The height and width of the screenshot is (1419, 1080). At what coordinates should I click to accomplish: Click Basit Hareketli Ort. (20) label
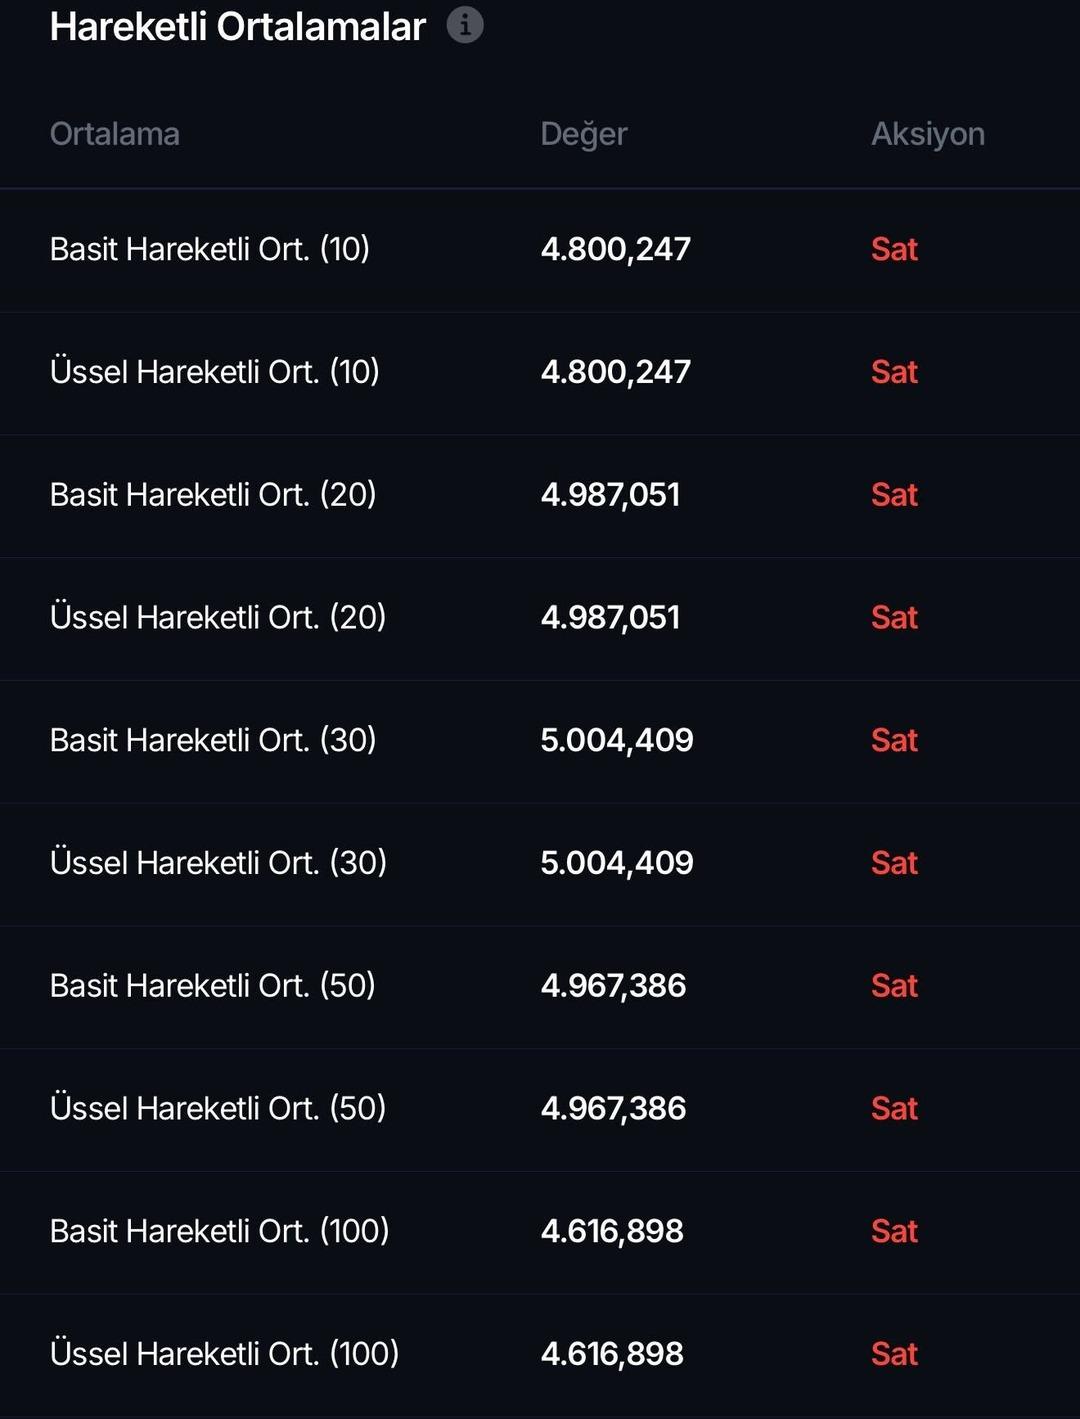pyautogui.click(x=213, y=495)
